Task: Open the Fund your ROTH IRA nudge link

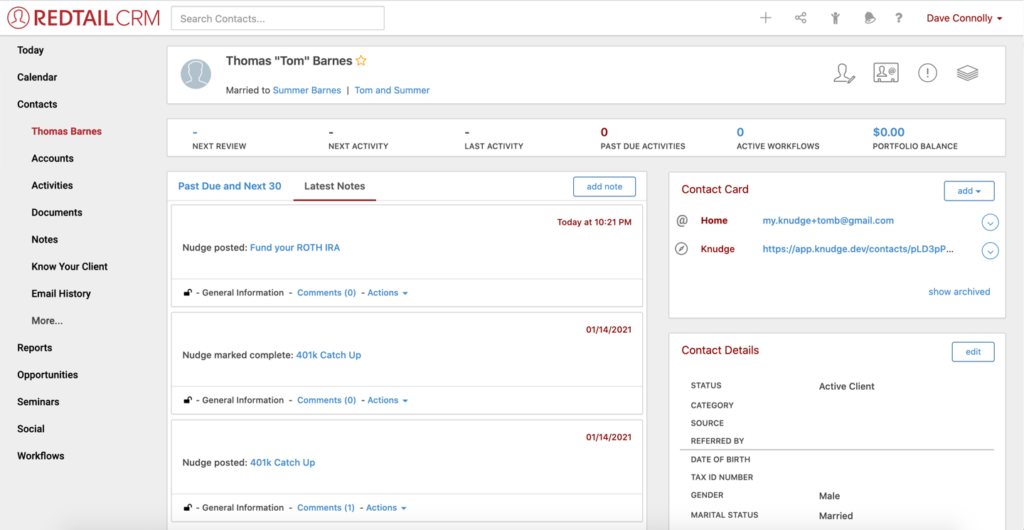Action: click(x=295, y=248)
